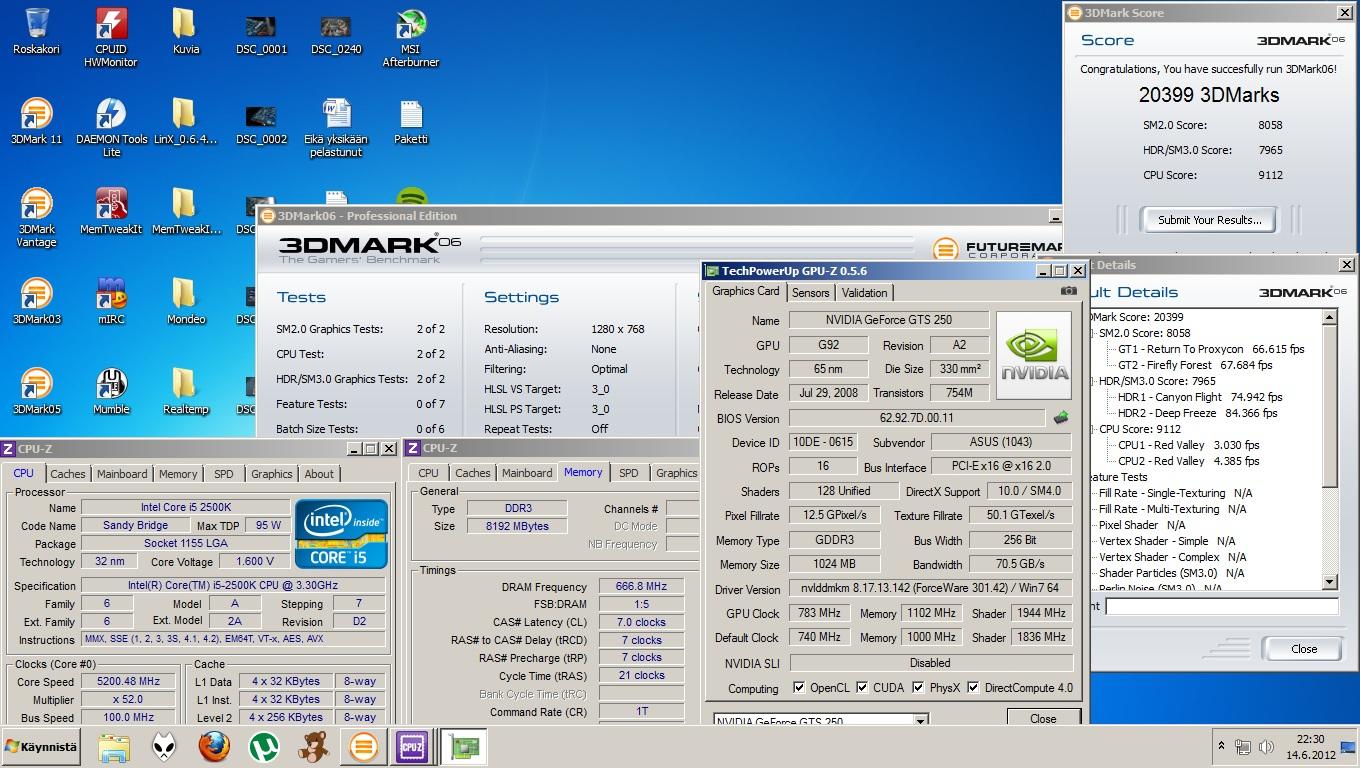
Task: Open uTorrent from the taskbar
Action: (264, 747)
